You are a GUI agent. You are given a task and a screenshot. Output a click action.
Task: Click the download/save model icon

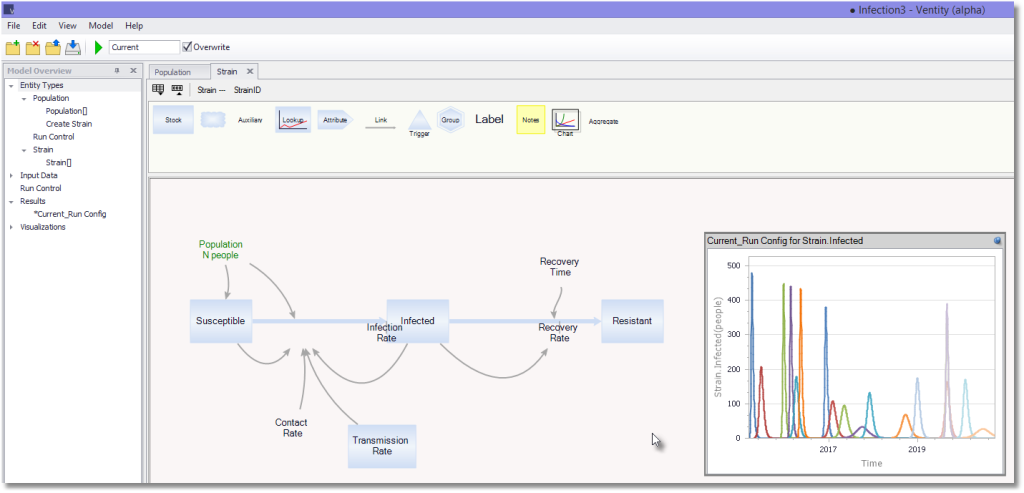pyautogui.click(x=73, y=47)
